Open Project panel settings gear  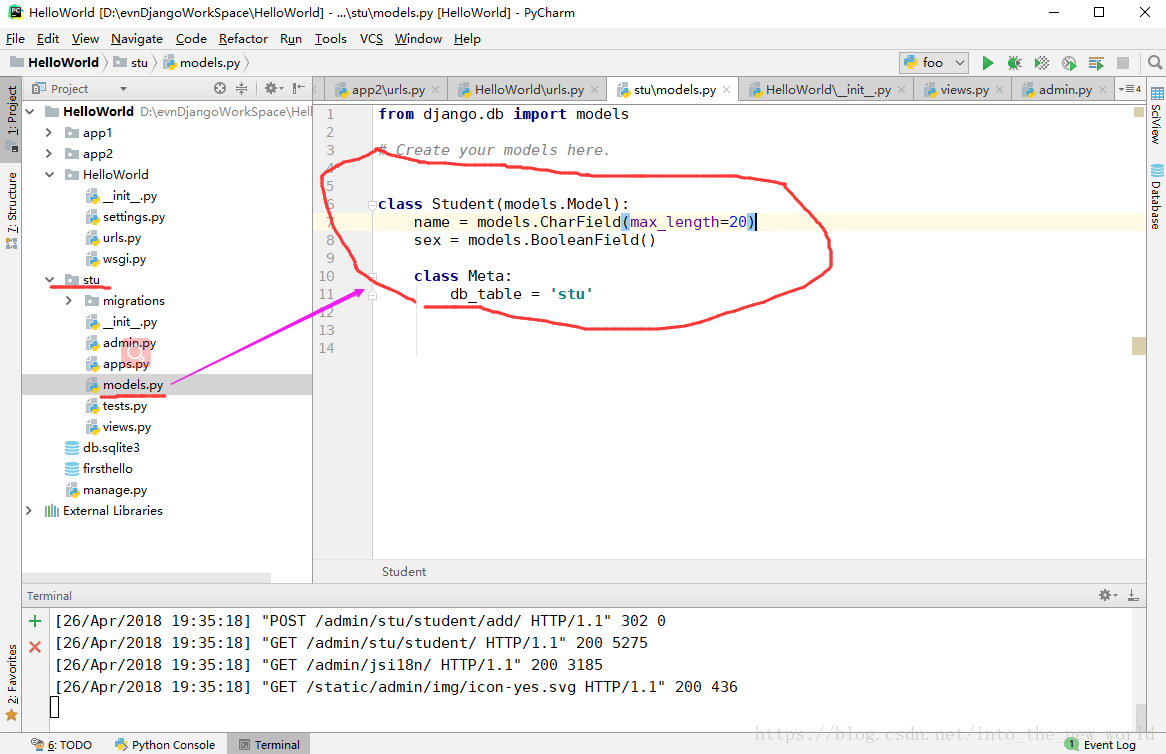[x=272, y=88]
